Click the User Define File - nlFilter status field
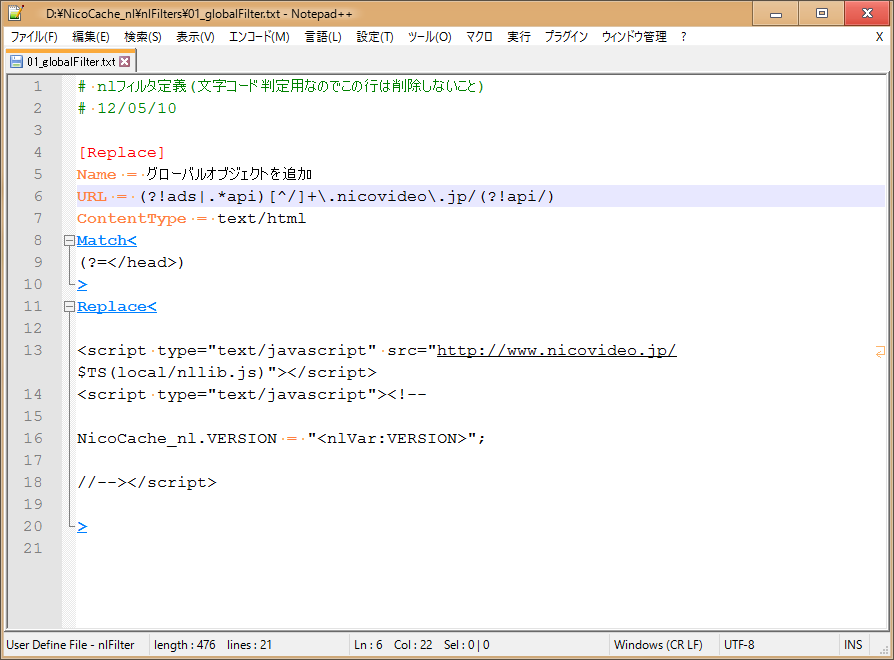Viewport: 894px width, 660px height. [x=70, y=645]
